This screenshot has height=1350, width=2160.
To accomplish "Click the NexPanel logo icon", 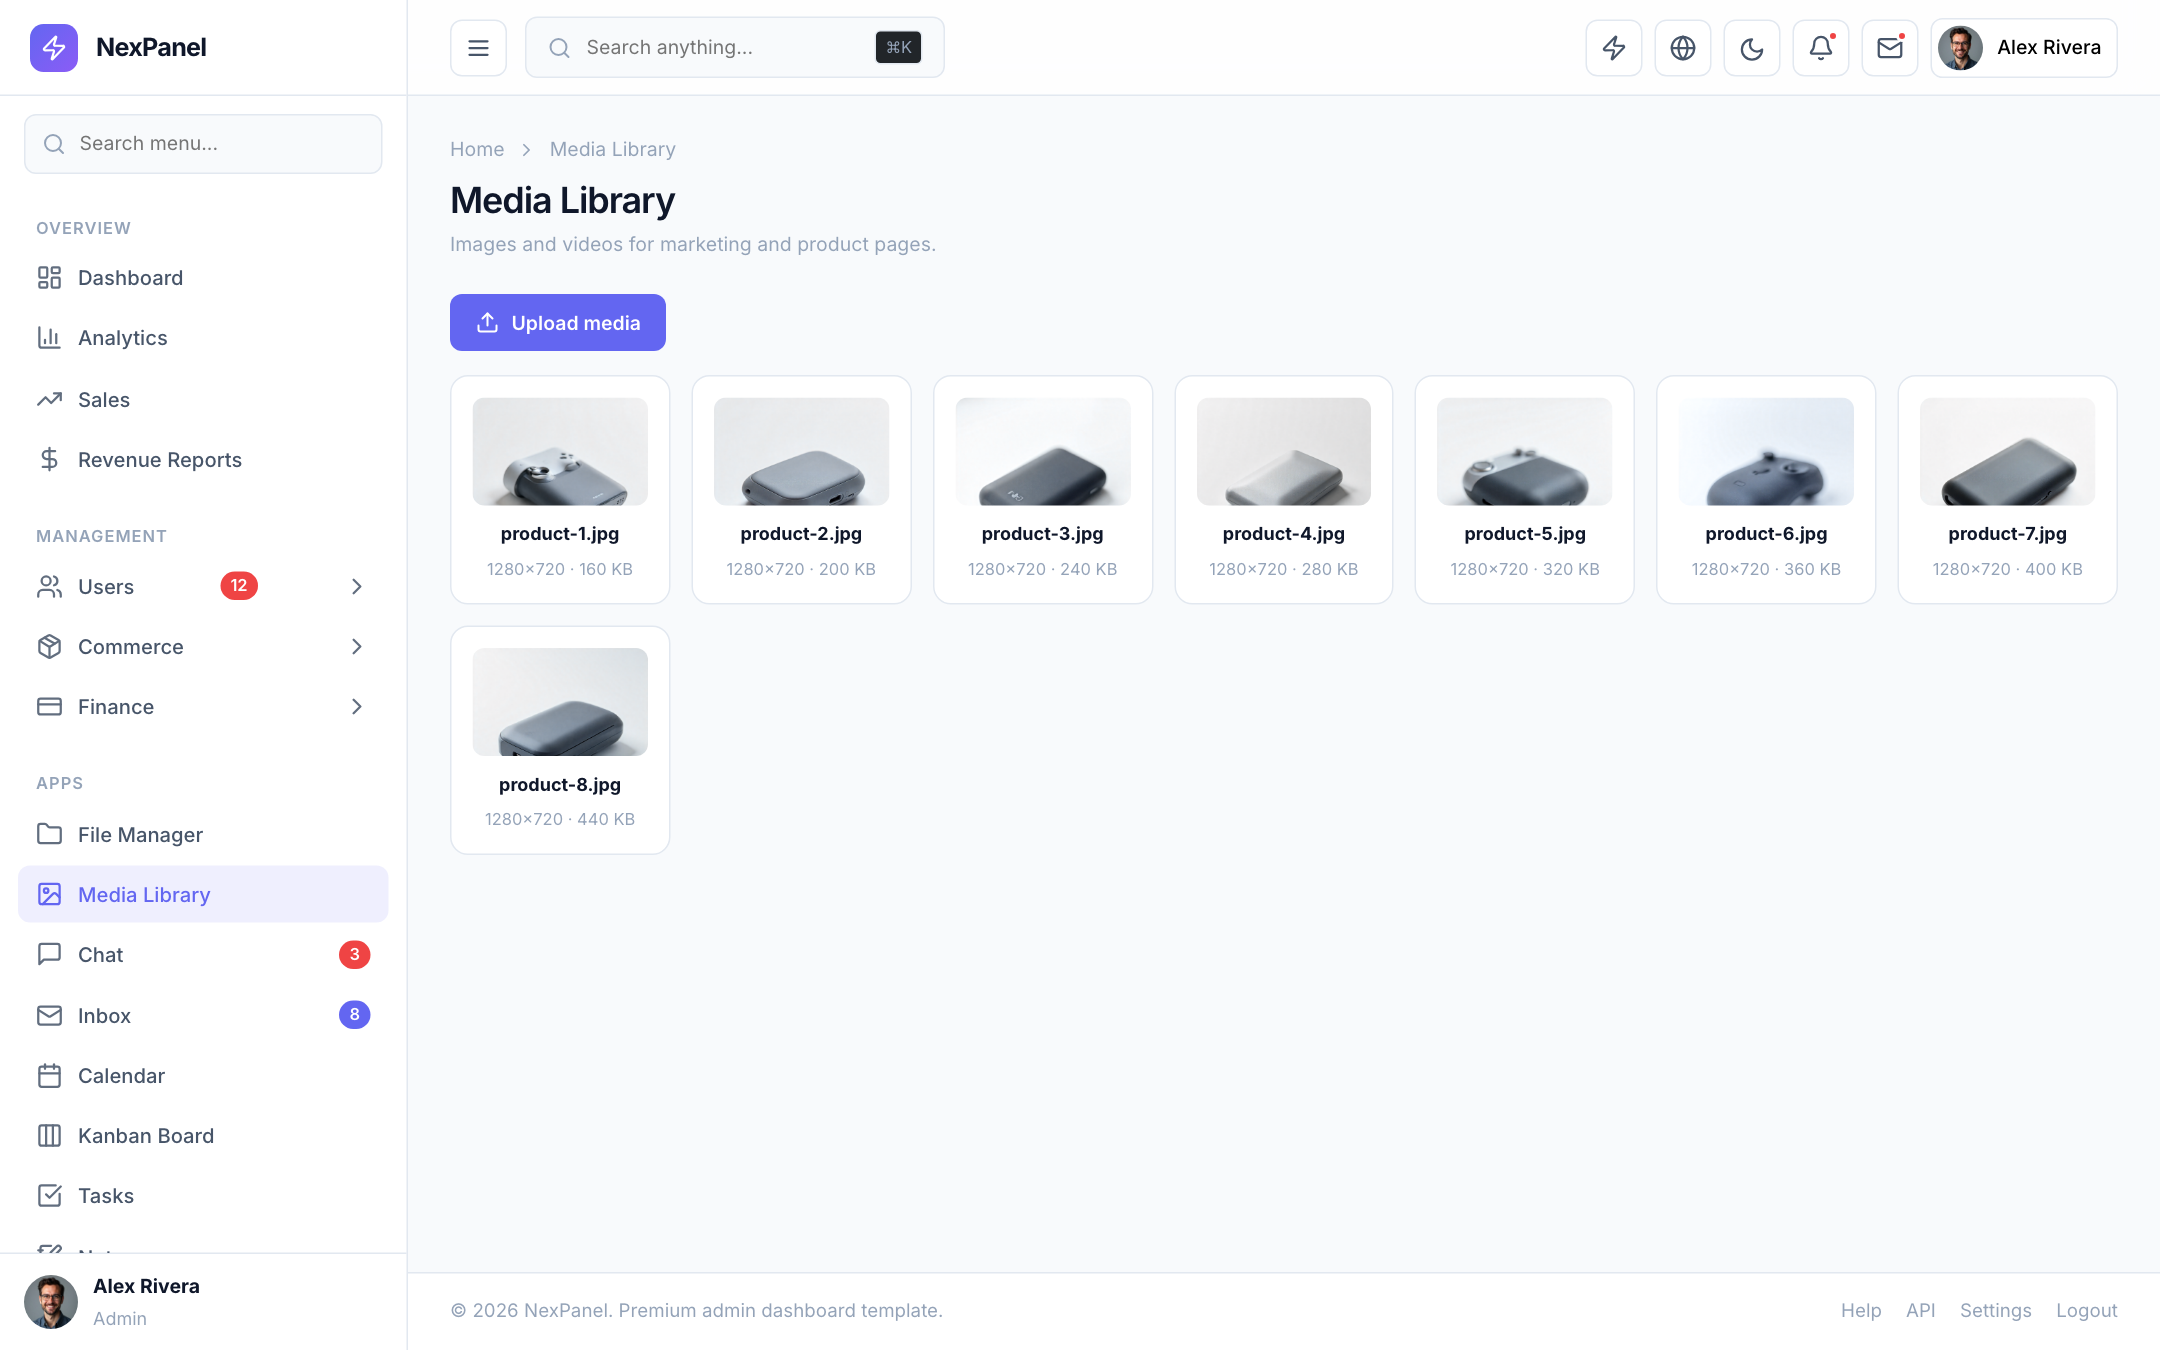I will 54,47.
